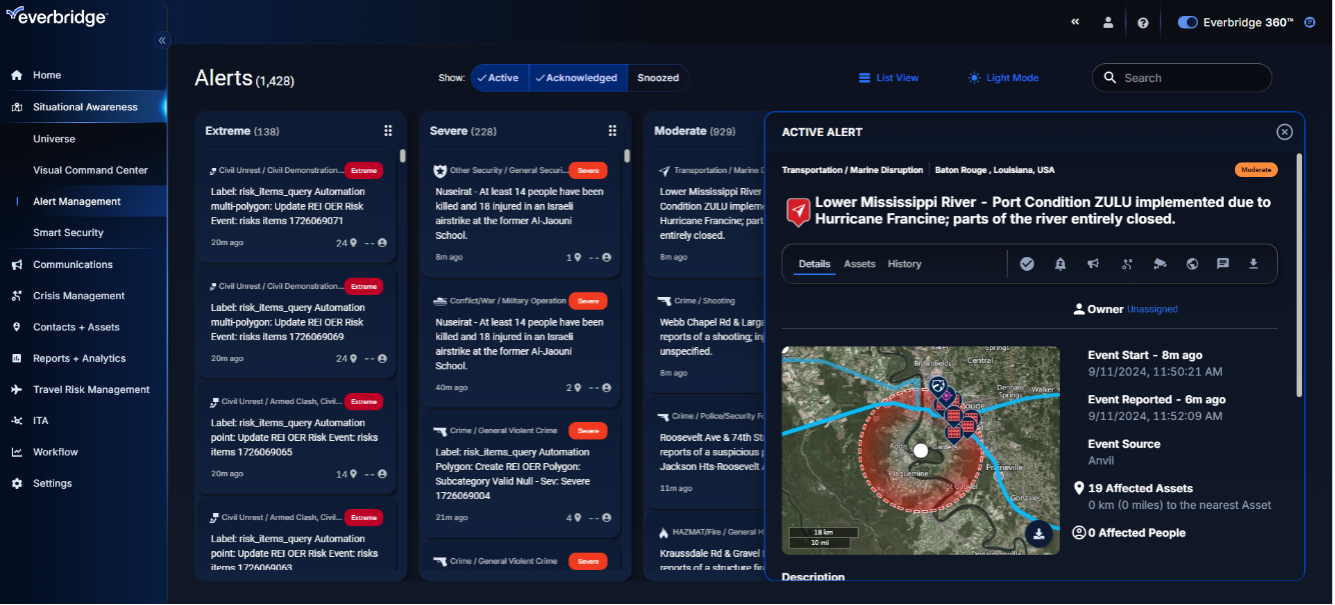Download the alert with the download icon
This screenshot has width=1335, height=605.
click(1253, 264)
